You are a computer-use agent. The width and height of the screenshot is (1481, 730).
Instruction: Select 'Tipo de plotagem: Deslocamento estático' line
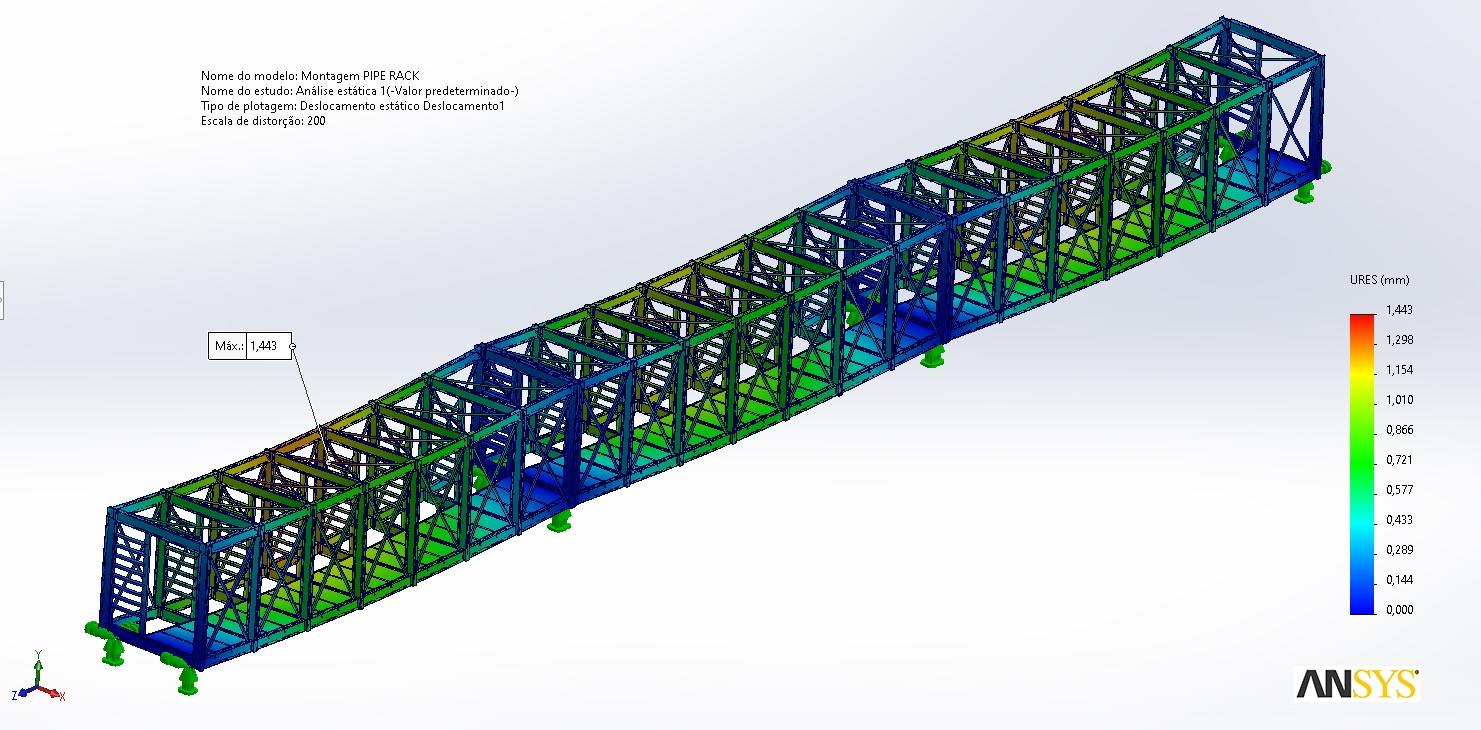click(352, 105)
